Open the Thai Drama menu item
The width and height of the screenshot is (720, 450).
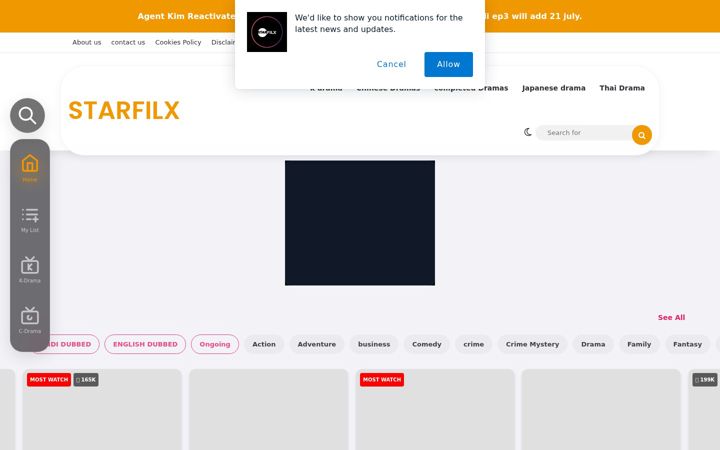622,88
